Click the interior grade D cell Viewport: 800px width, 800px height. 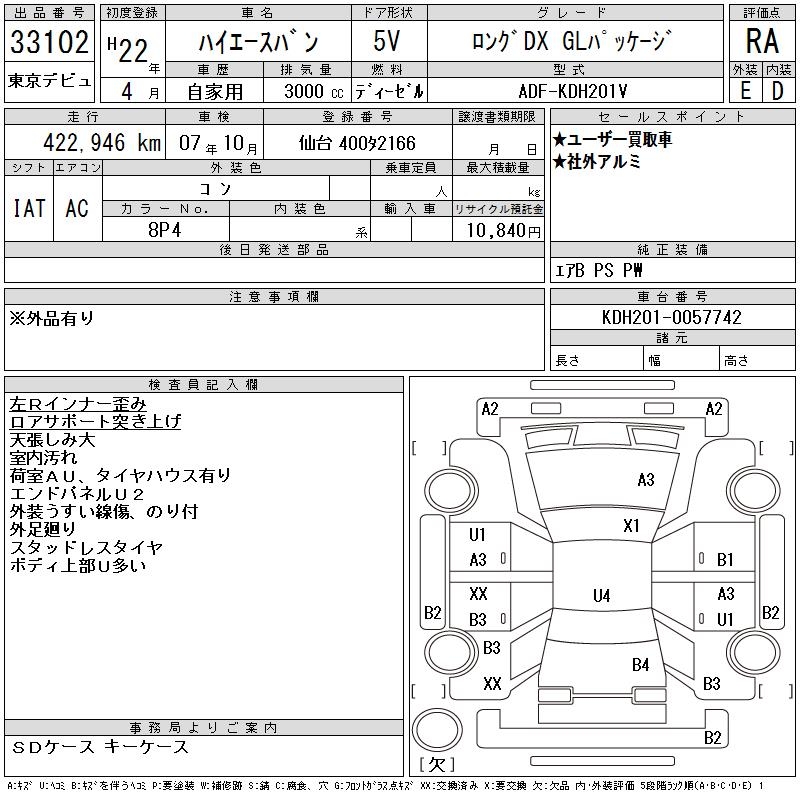[x=778, y=89]
